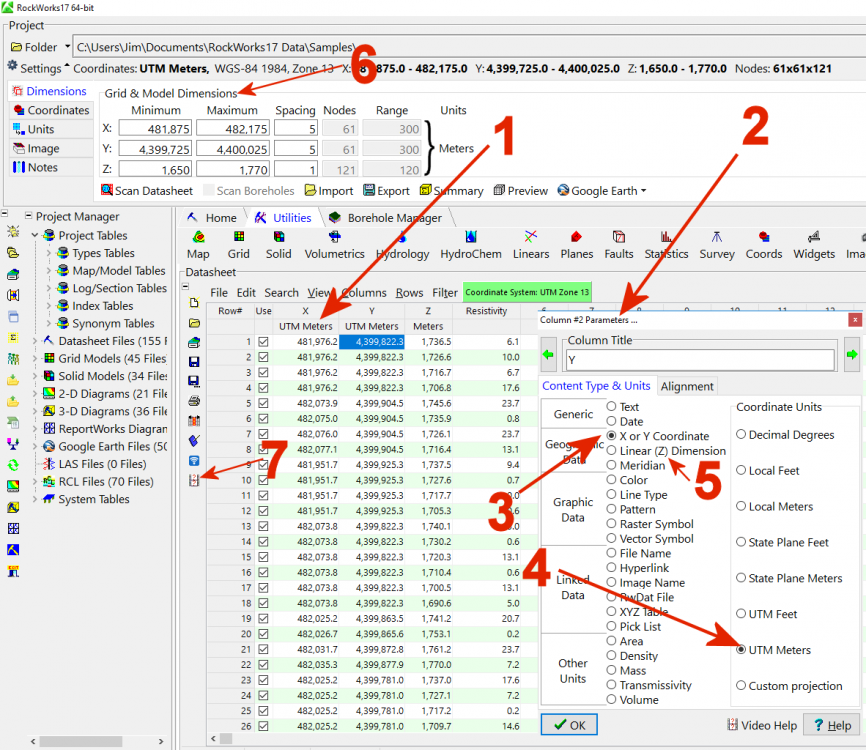Open the datasheet Rows menu

pos(409,293)
